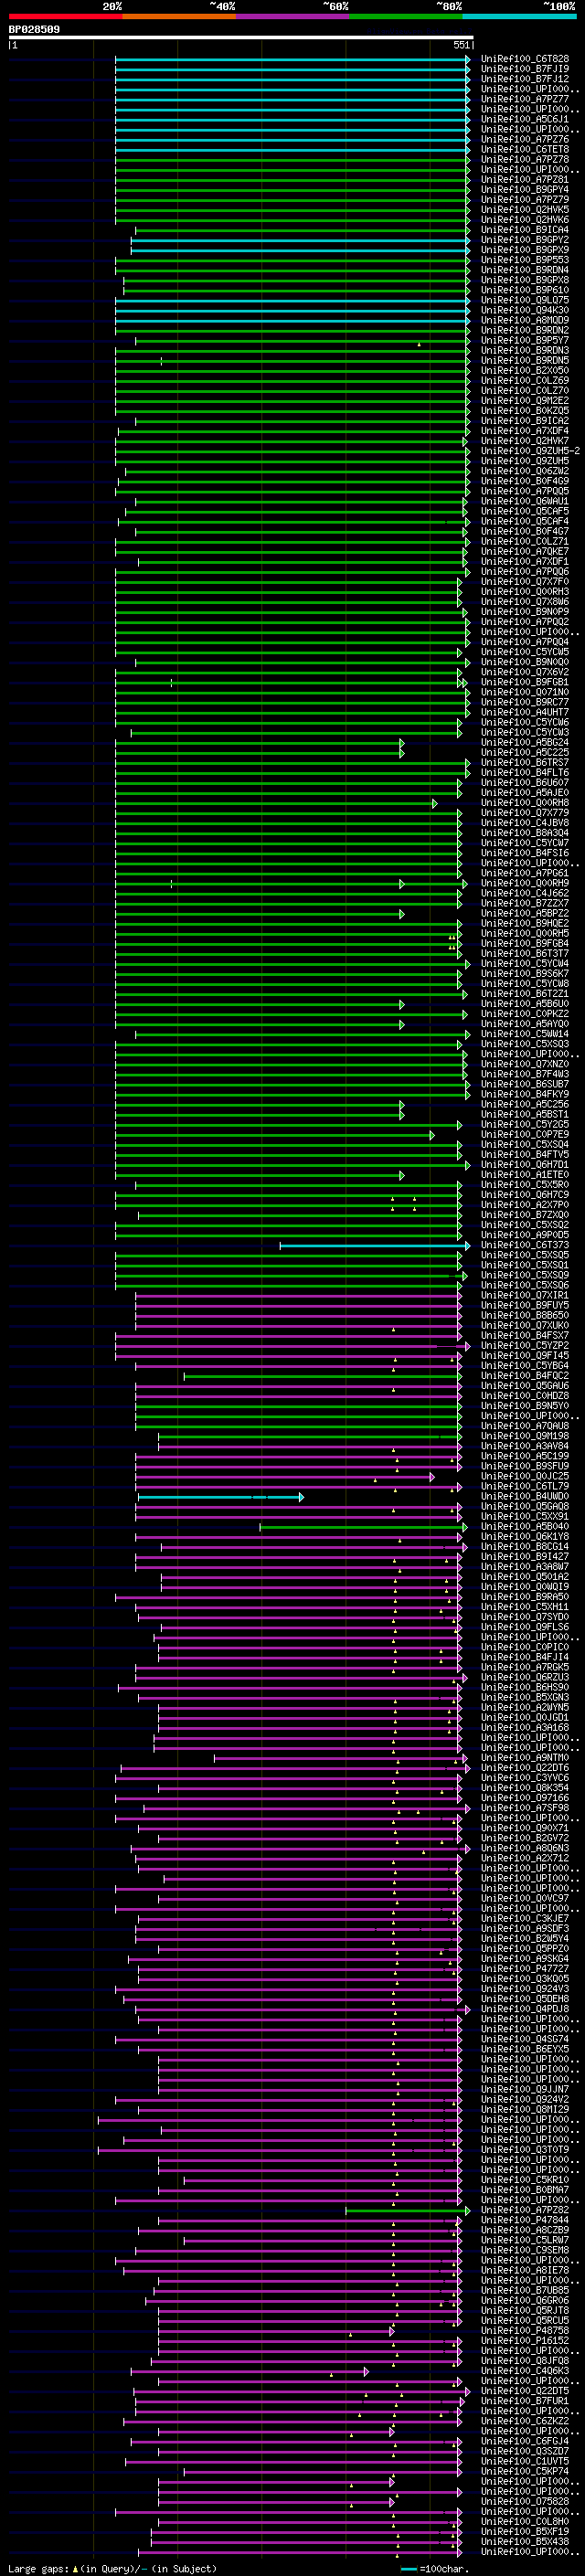Open hit UniRef100_B5X438

[525, 2541]
